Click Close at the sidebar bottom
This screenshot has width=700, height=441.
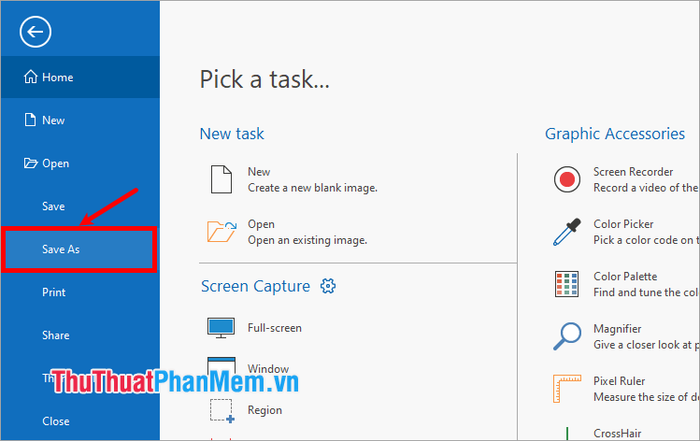[x=55, y=421]
